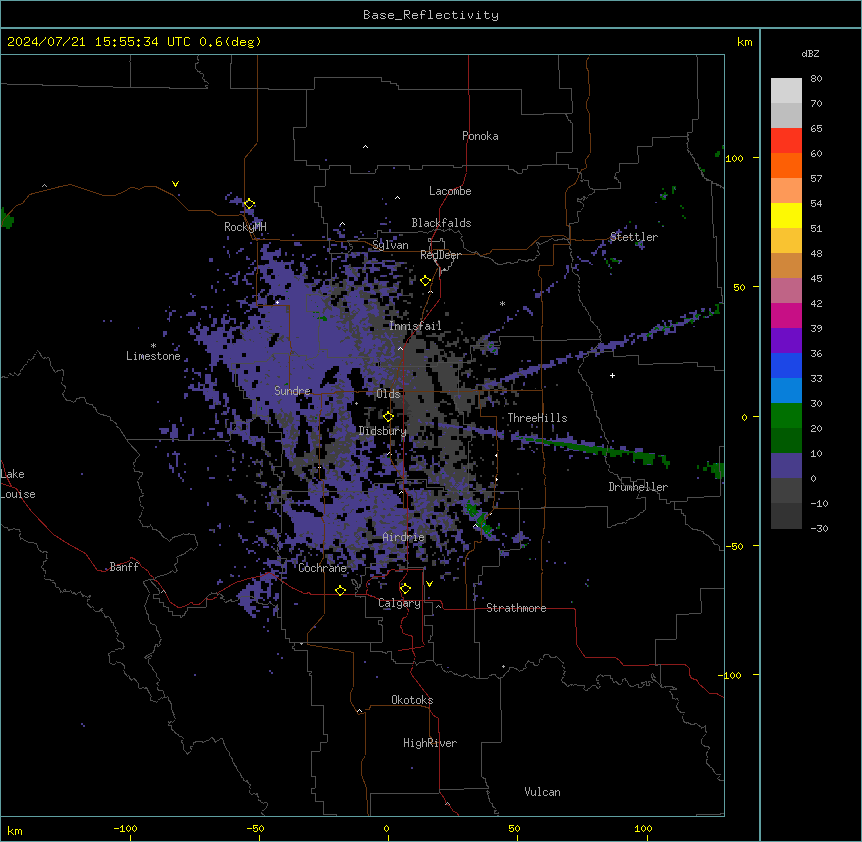Click the white plus marker northwest of Drumheller
Screen dimensions: 862x842
pyautogui.click(x=612, y=375)
